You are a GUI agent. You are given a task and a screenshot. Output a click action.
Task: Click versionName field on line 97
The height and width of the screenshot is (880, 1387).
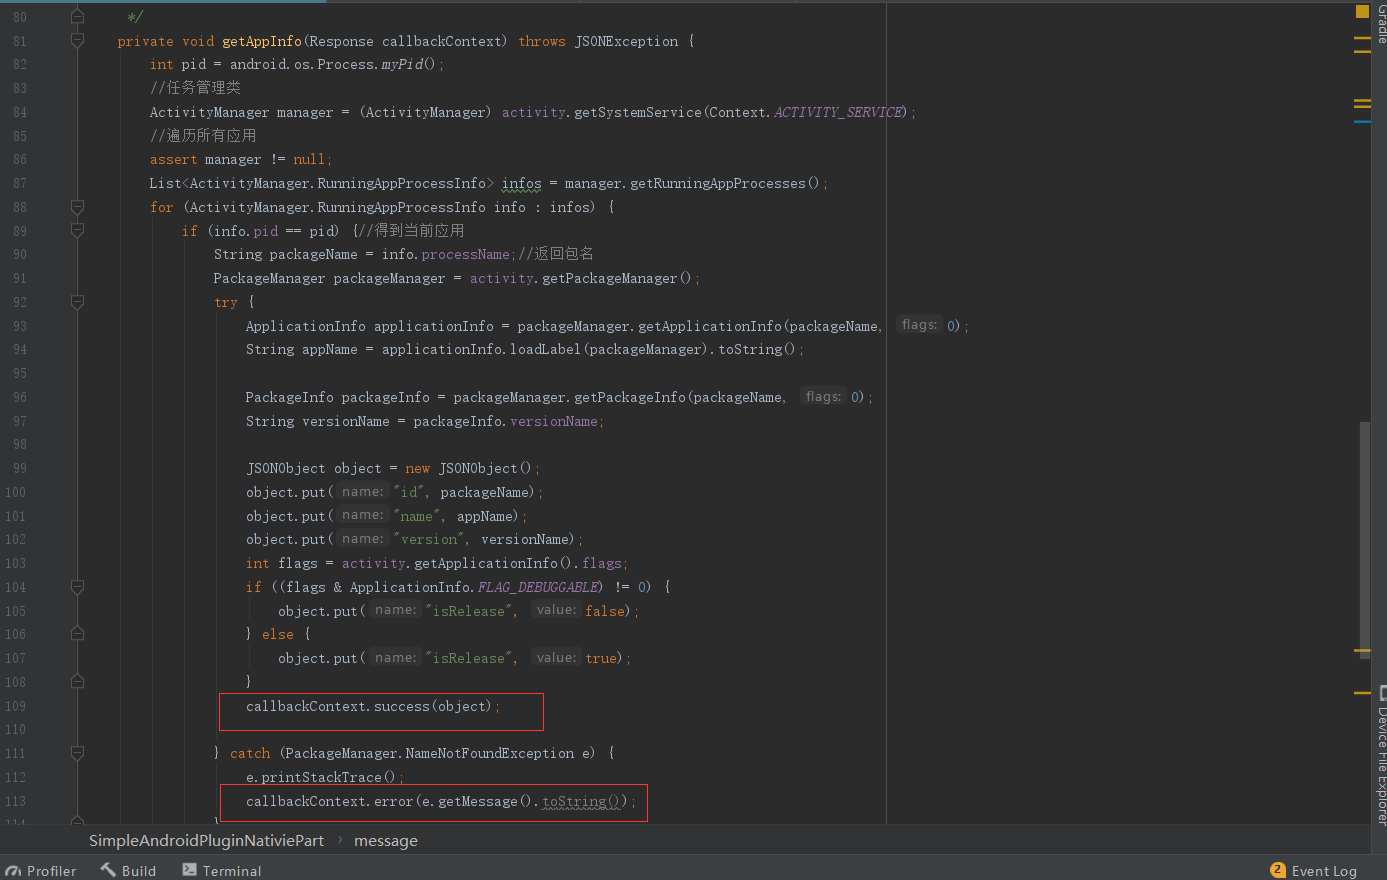pyautogui.click(x=554, y=421)
